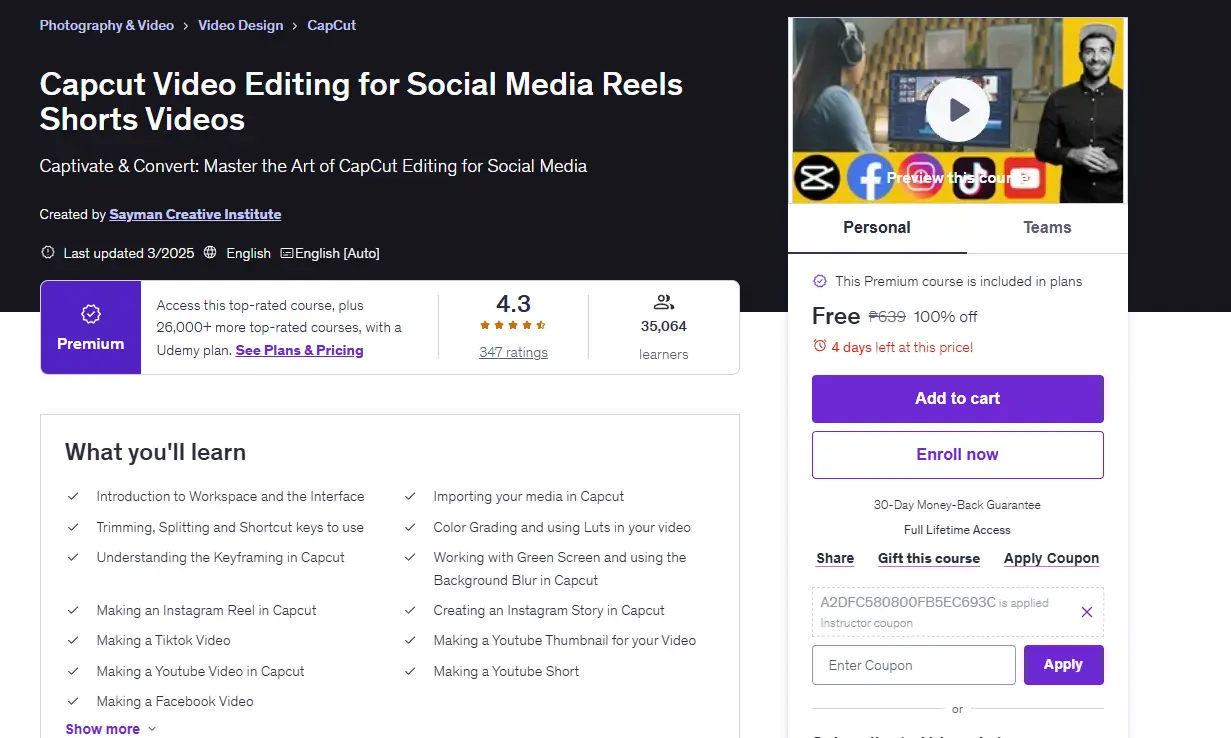The width and height of the screenshot is (1231, 738).
Task: Click checkmark beside Introduction to Workspace
Action: click(x=73, y=496)
